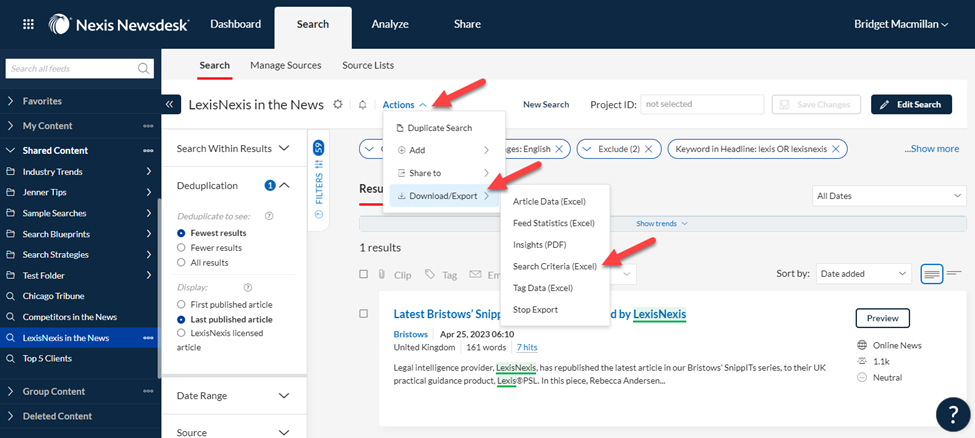The height and width of the screenshot is (438, 975).
Task: Click the Search all feeds field
Action: click(79, 68)
